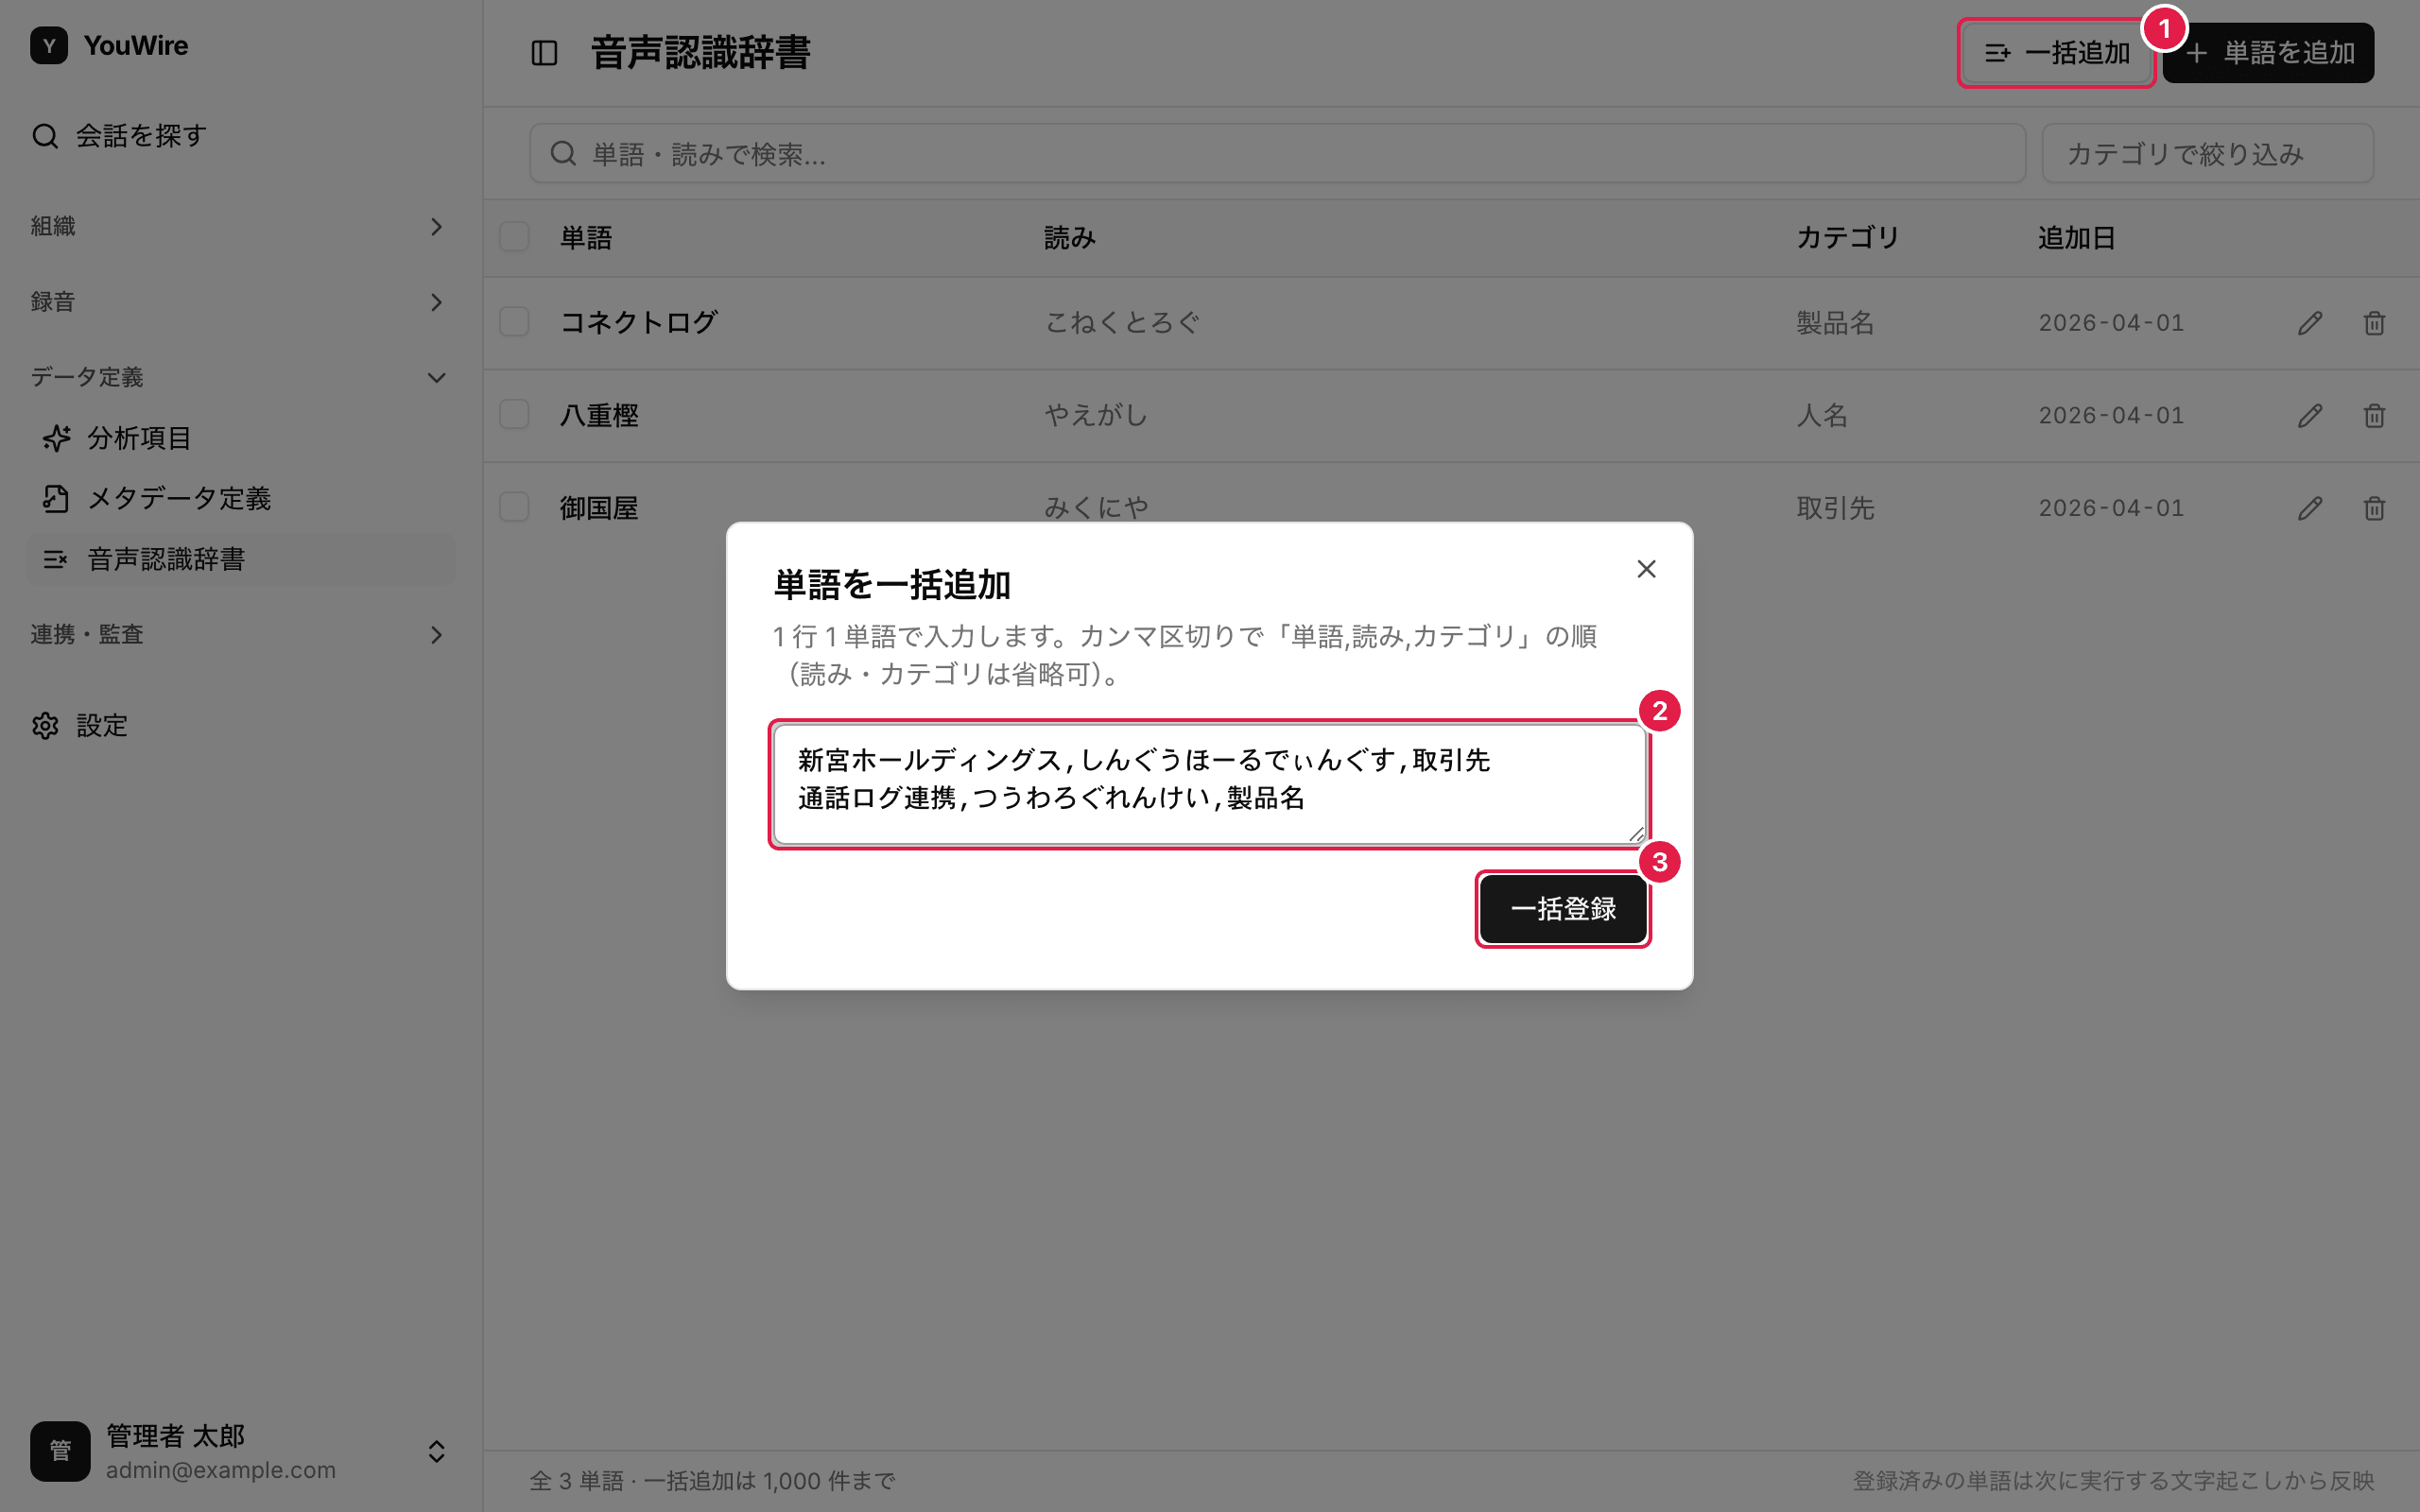
Task: Click the 音声認識辞書 list icon in sidebar
Action: pos(56,559)
